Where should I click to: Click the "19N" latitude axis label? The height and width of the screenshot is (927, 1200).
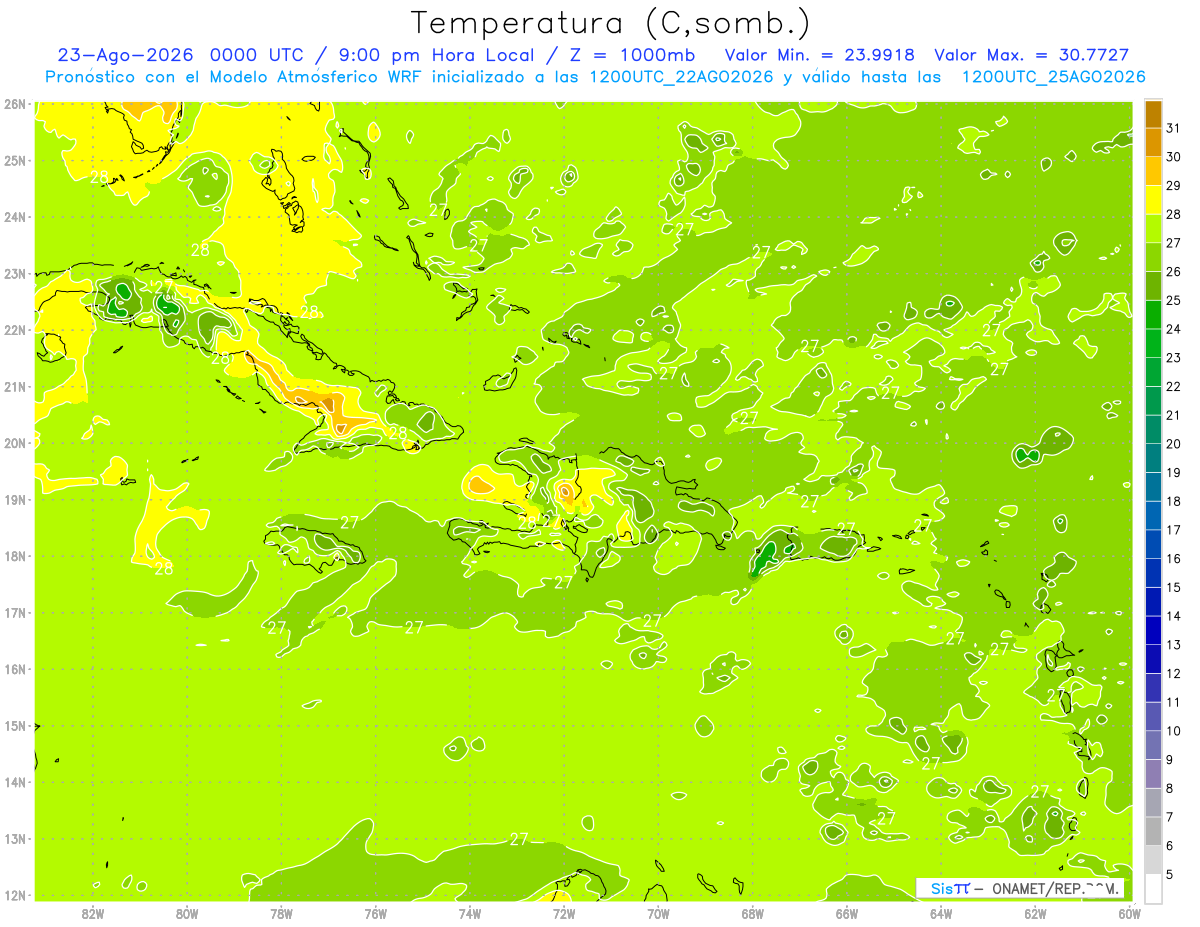14,500
